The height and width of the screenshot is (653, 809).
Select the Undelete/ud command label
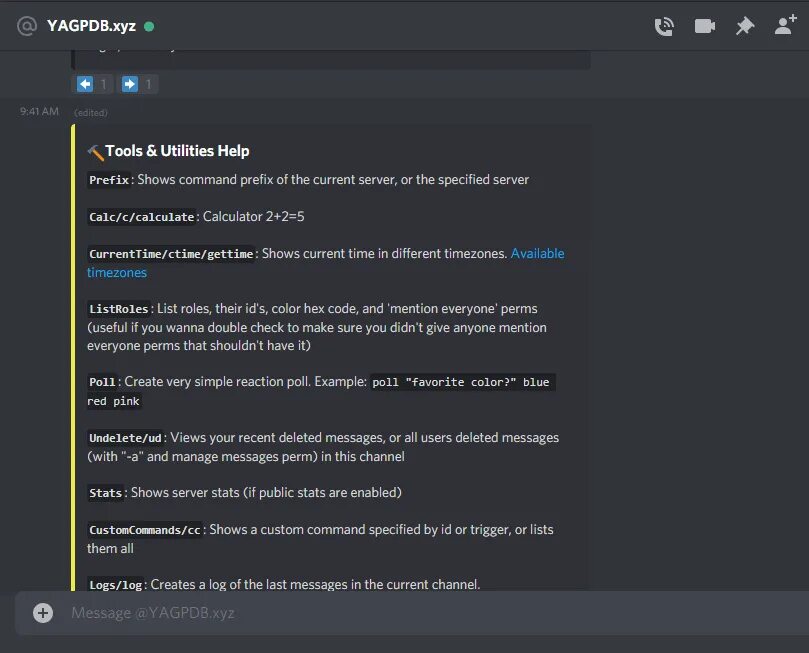click(x=125, y=438)
